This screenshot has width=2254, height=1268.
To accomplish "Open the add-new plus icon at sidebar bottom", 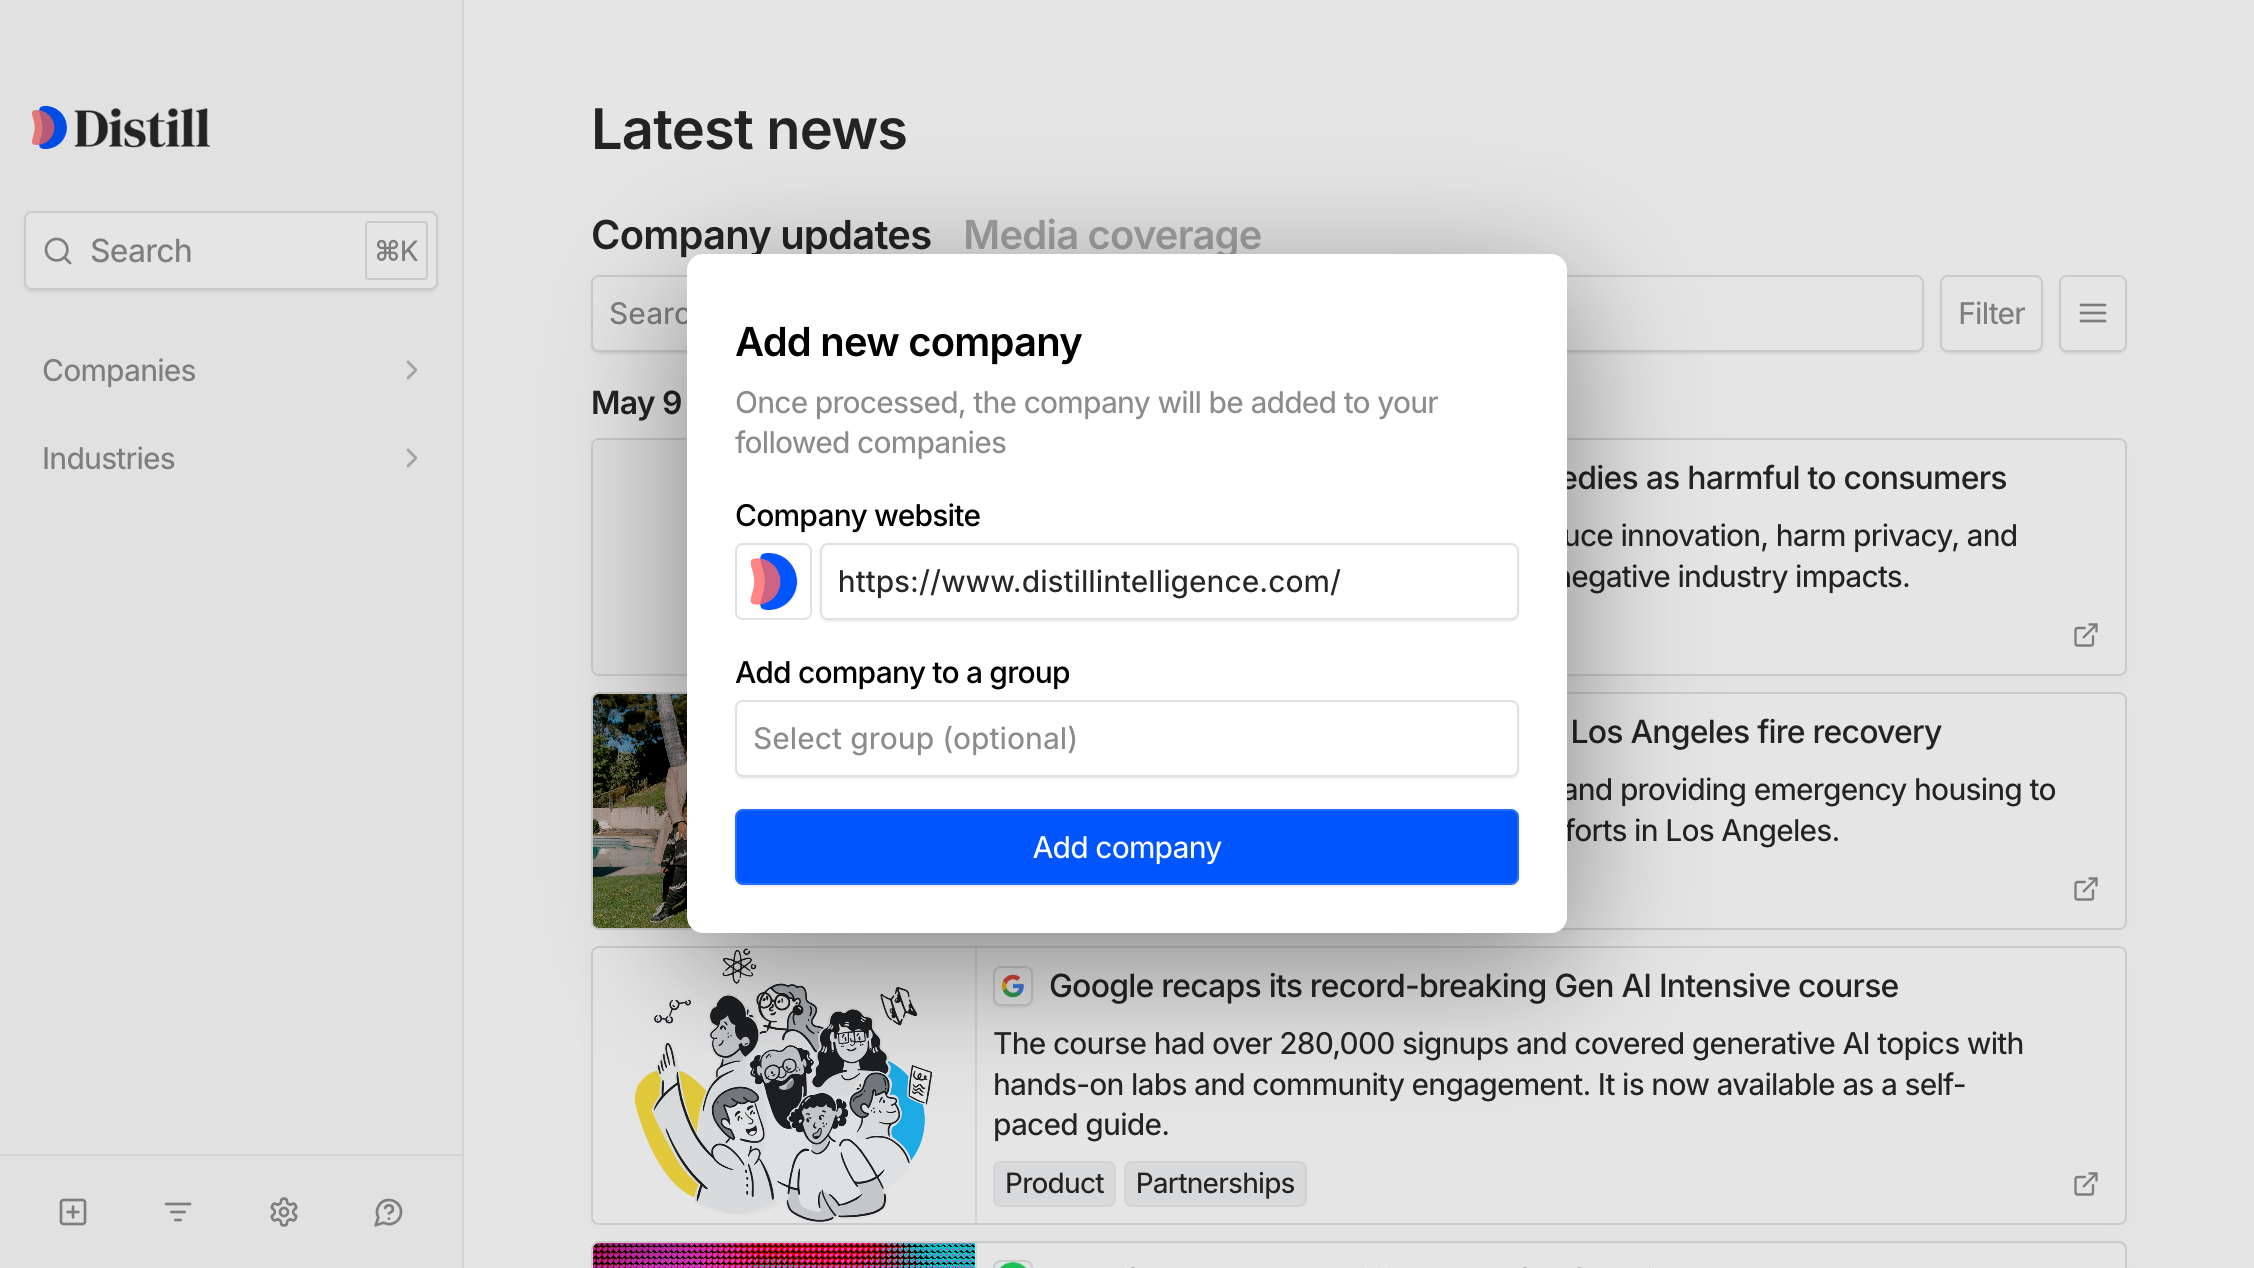I will tap(71, 1212).
